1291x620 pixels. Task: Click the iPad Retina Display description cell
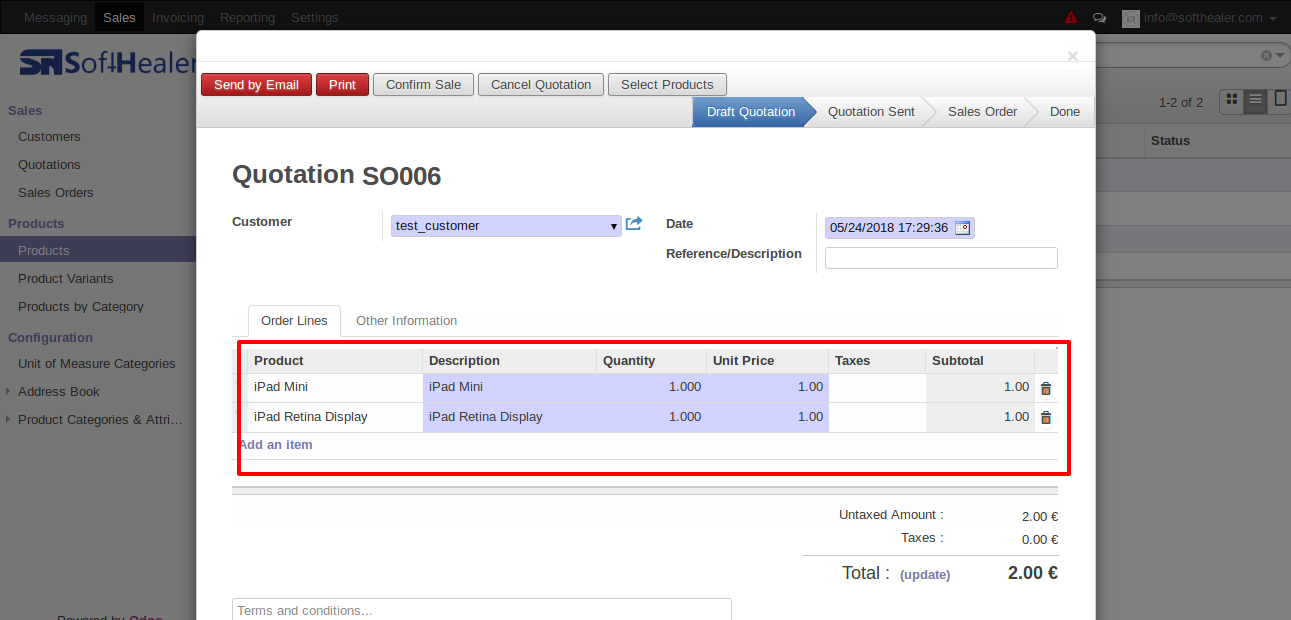point(510,418)
